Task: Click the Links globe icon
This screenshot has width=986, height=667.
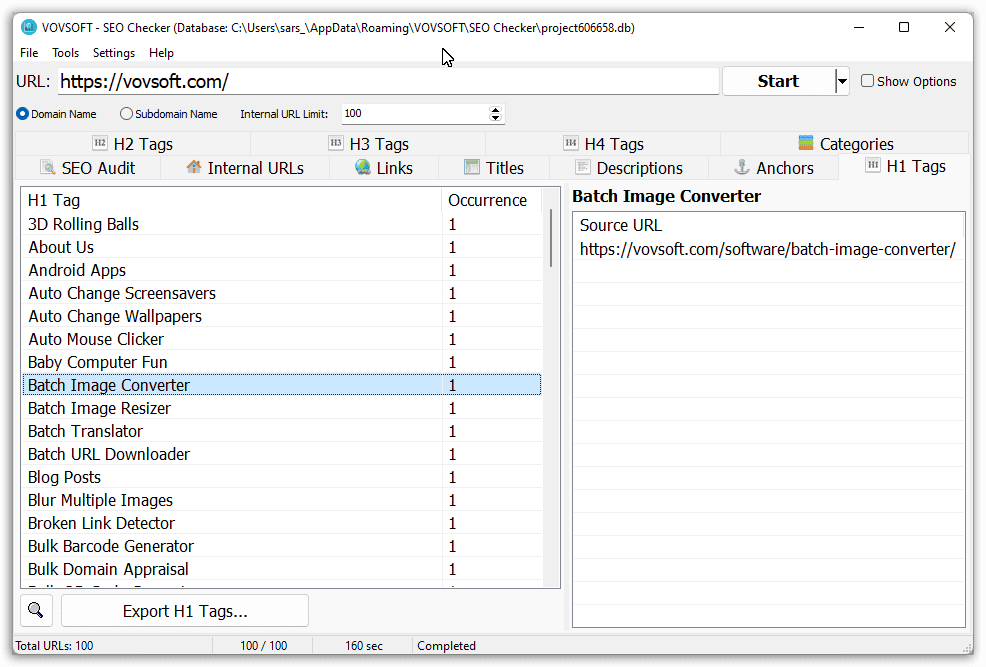Action: click(x=363, y=167)
